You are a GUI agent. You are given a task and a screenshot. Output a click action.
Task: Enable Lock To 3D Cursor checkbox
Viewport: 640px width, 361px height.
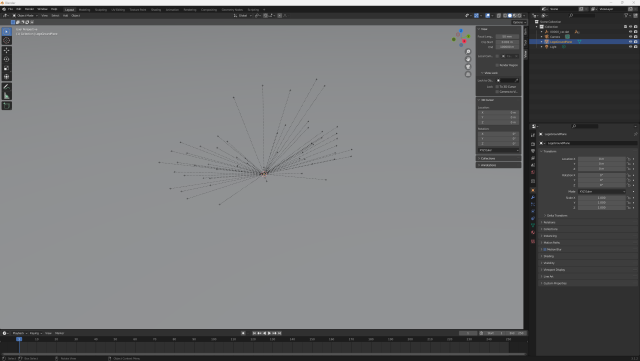tap(497, 87)
